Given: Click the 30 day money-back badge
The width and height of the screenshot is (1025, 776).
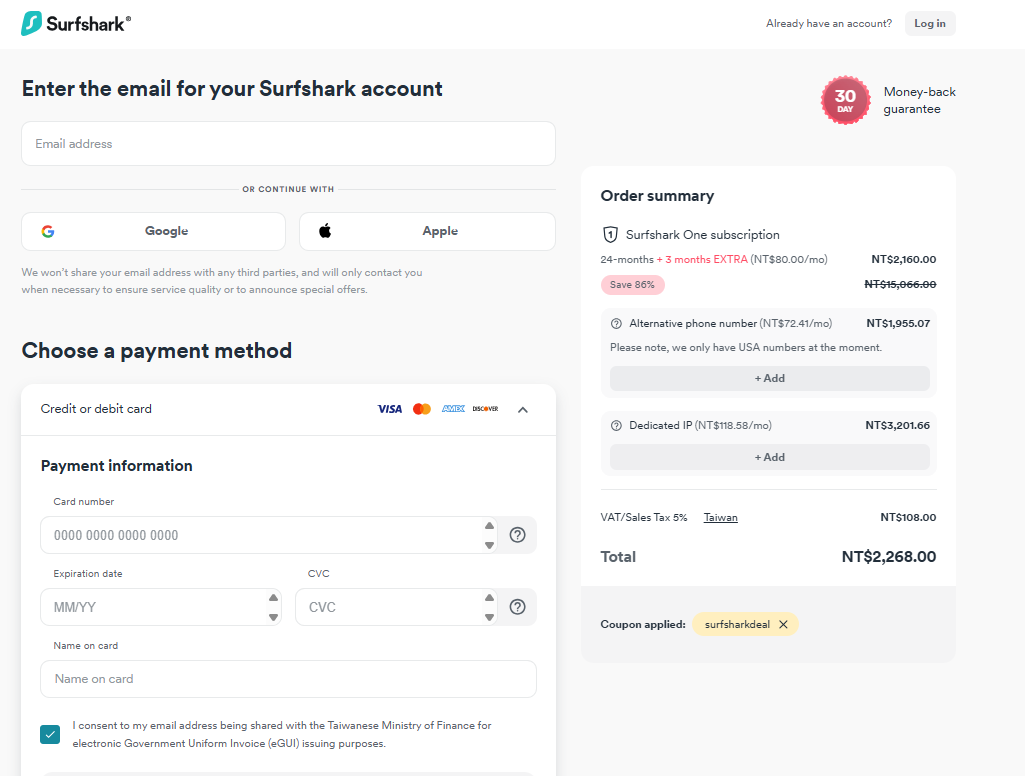Looking at the screenshot, I should [845, 101].
